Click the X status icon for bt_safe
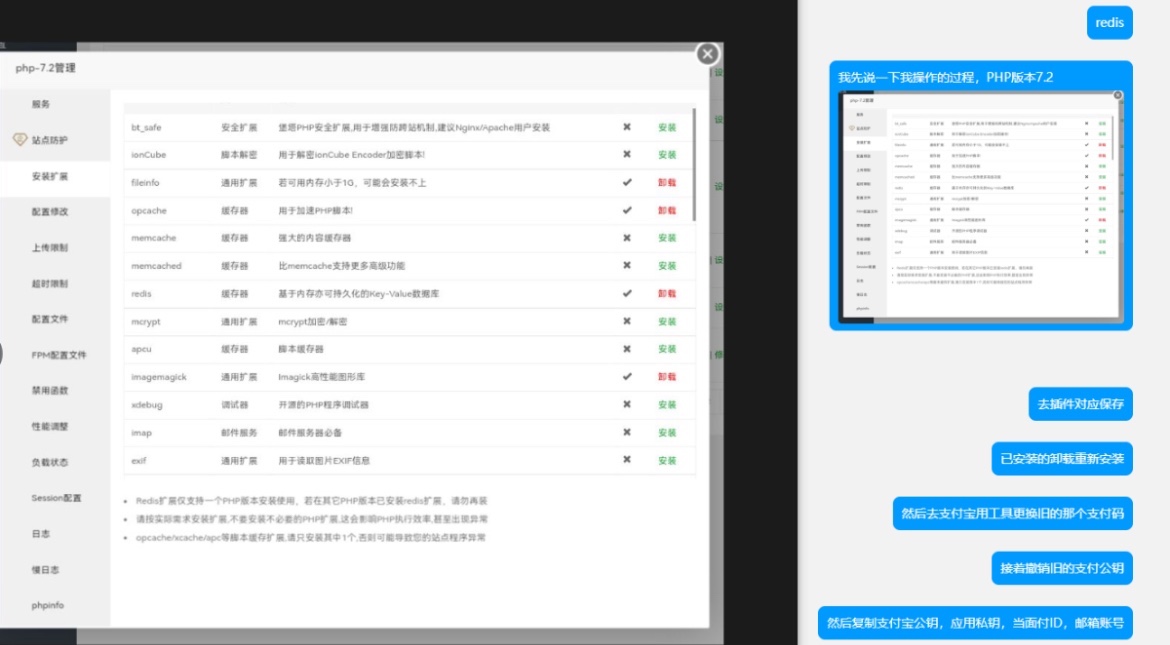 pos(627,127)
